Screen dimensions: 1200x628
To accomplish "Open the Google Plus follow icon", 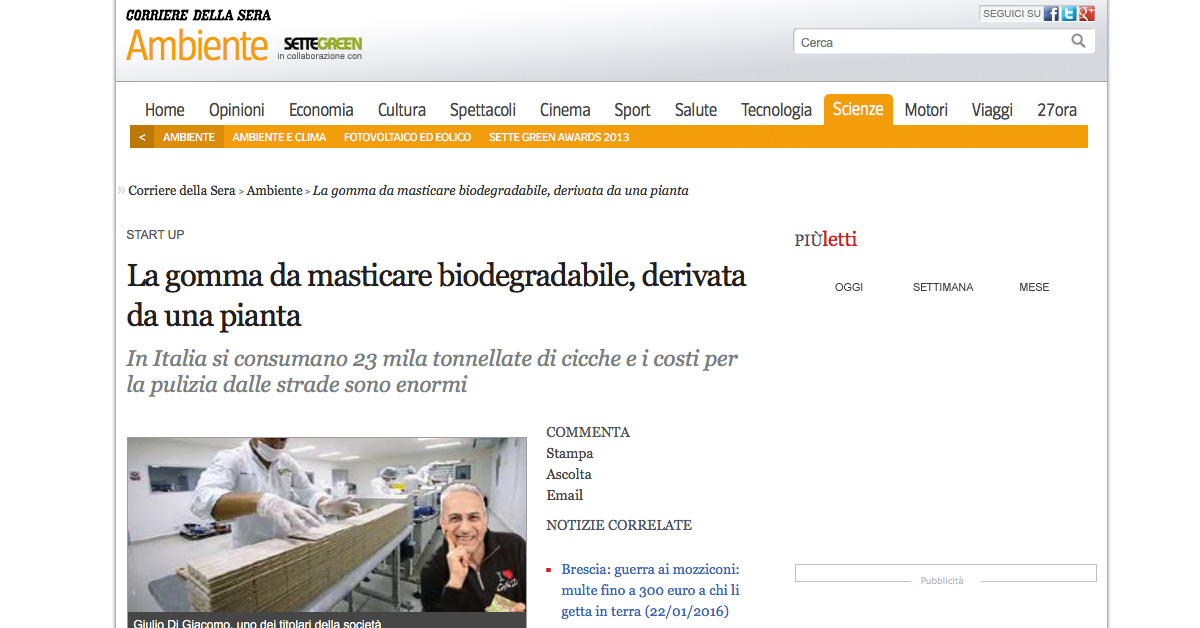I will click(x=1087, y=14).
